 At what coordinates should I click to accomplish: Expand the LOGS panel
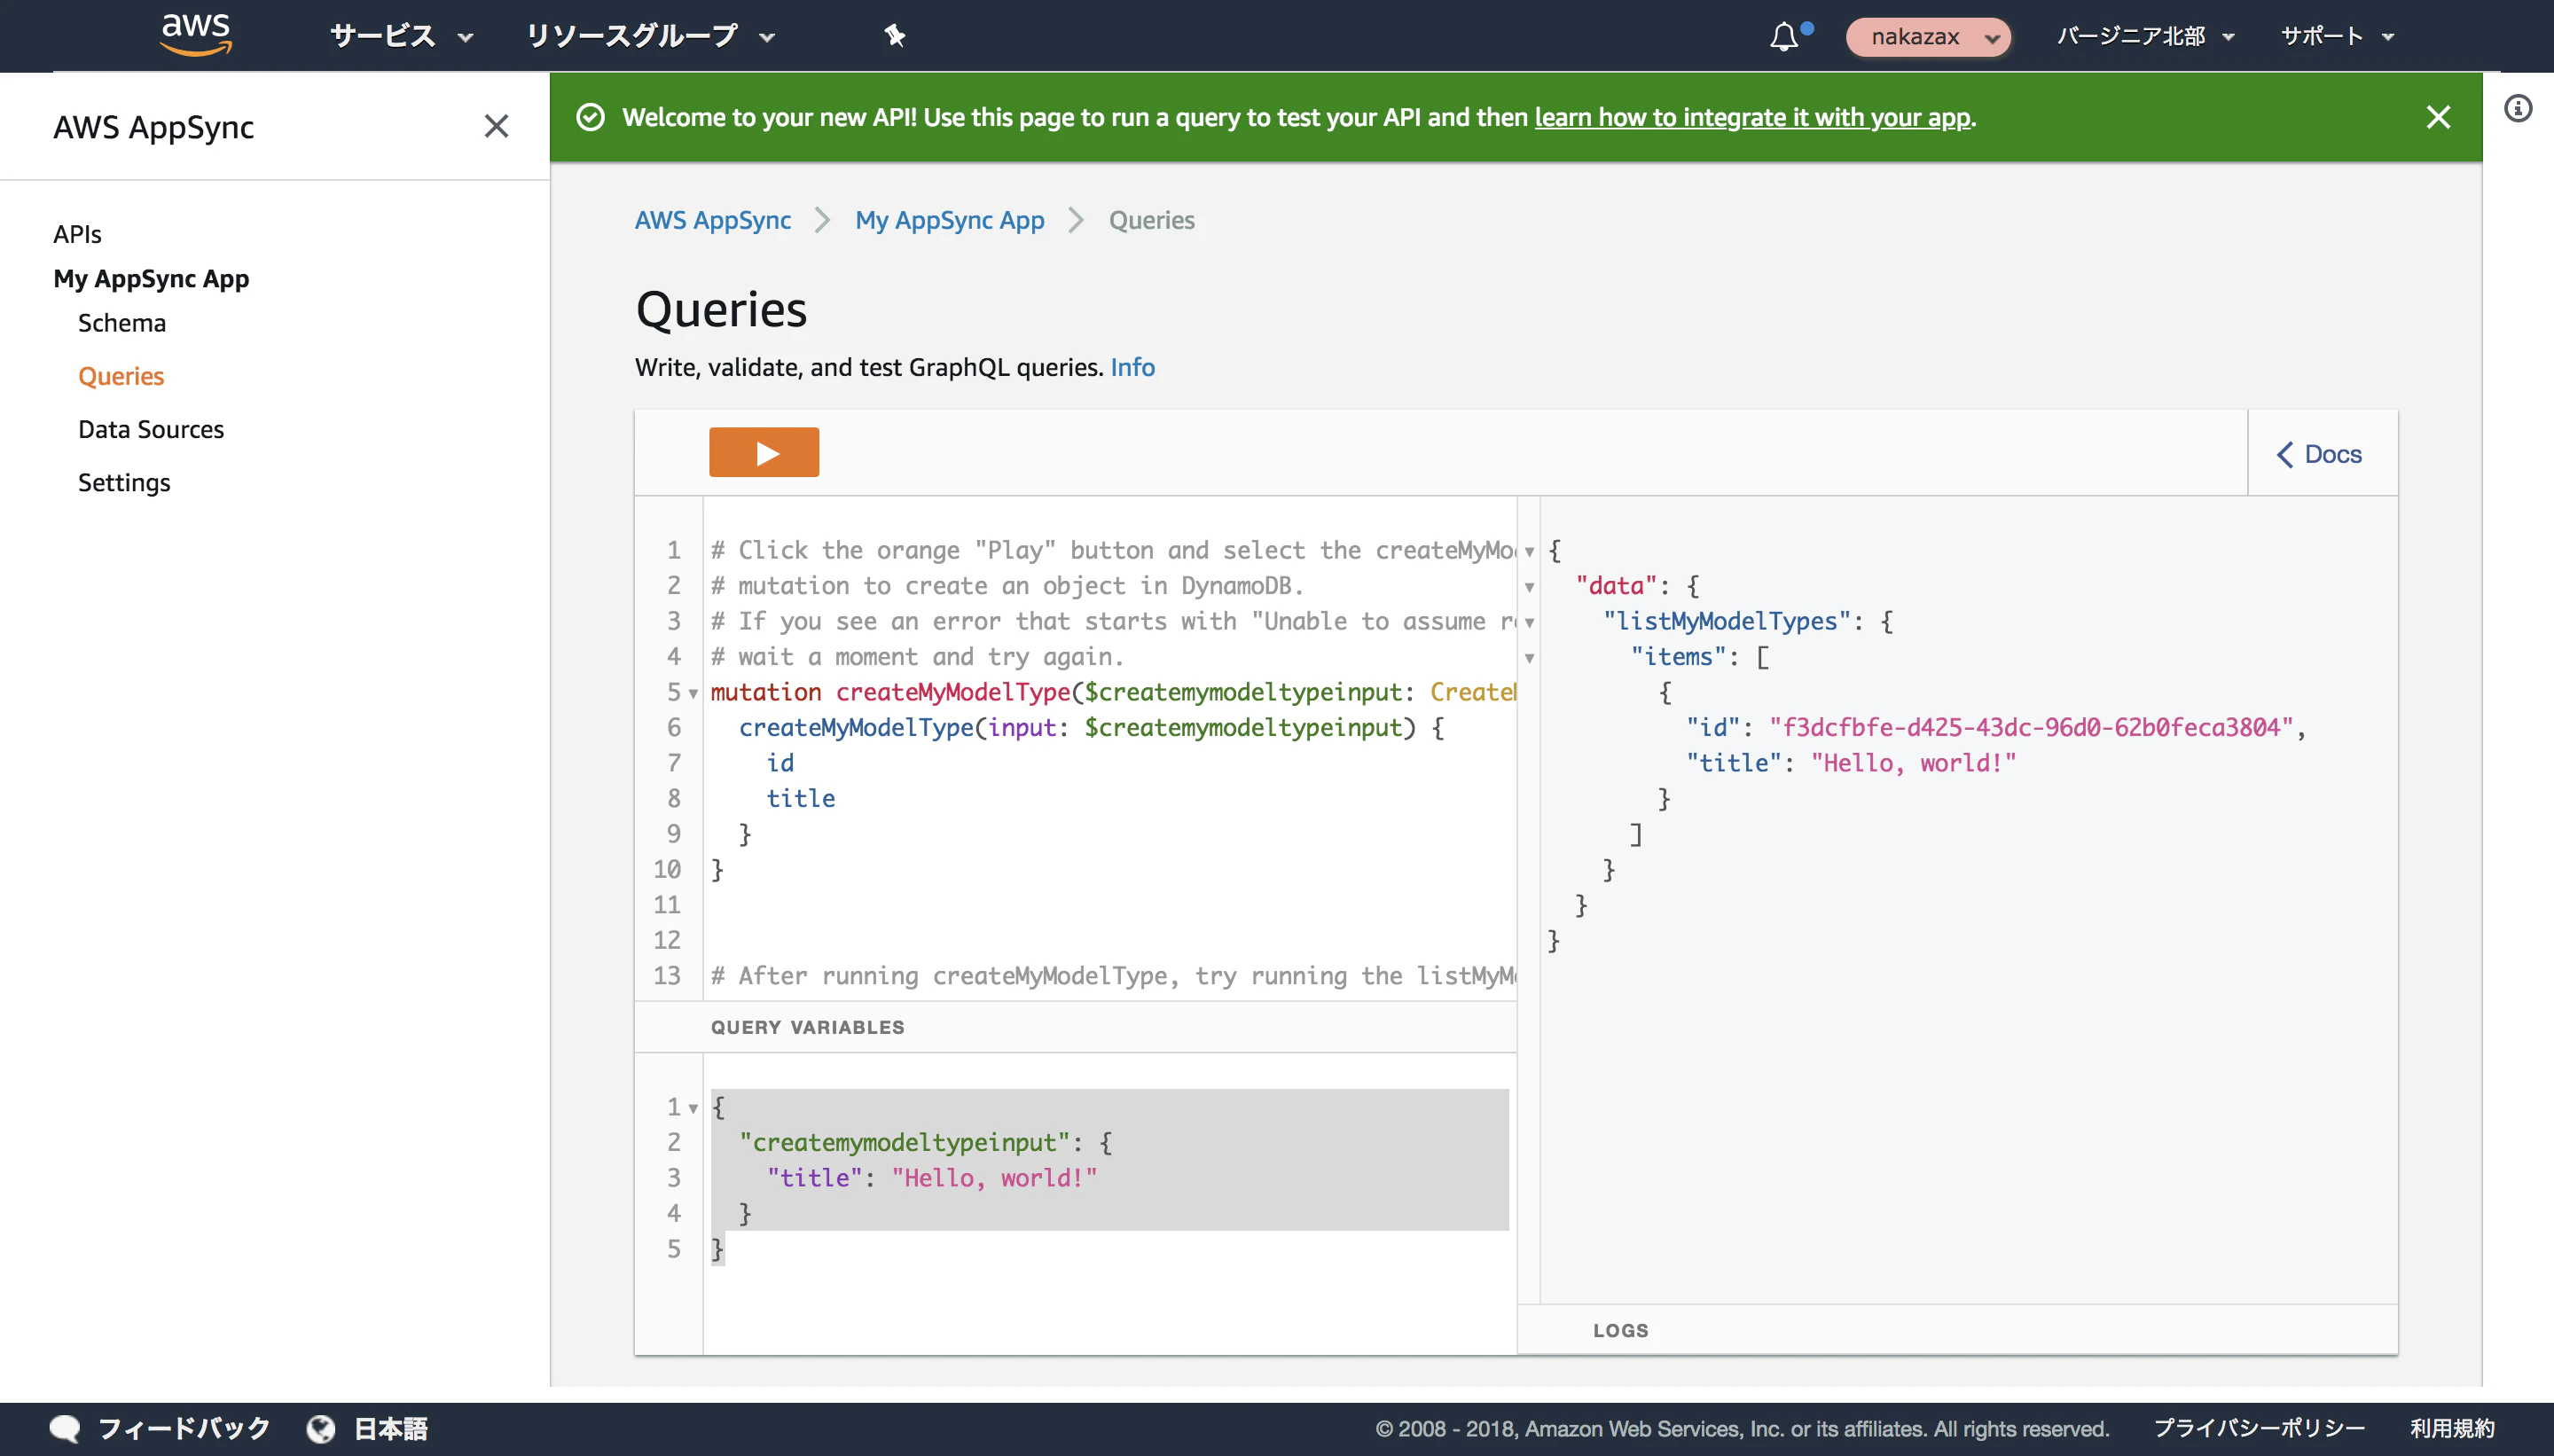coord(1621,1330)
